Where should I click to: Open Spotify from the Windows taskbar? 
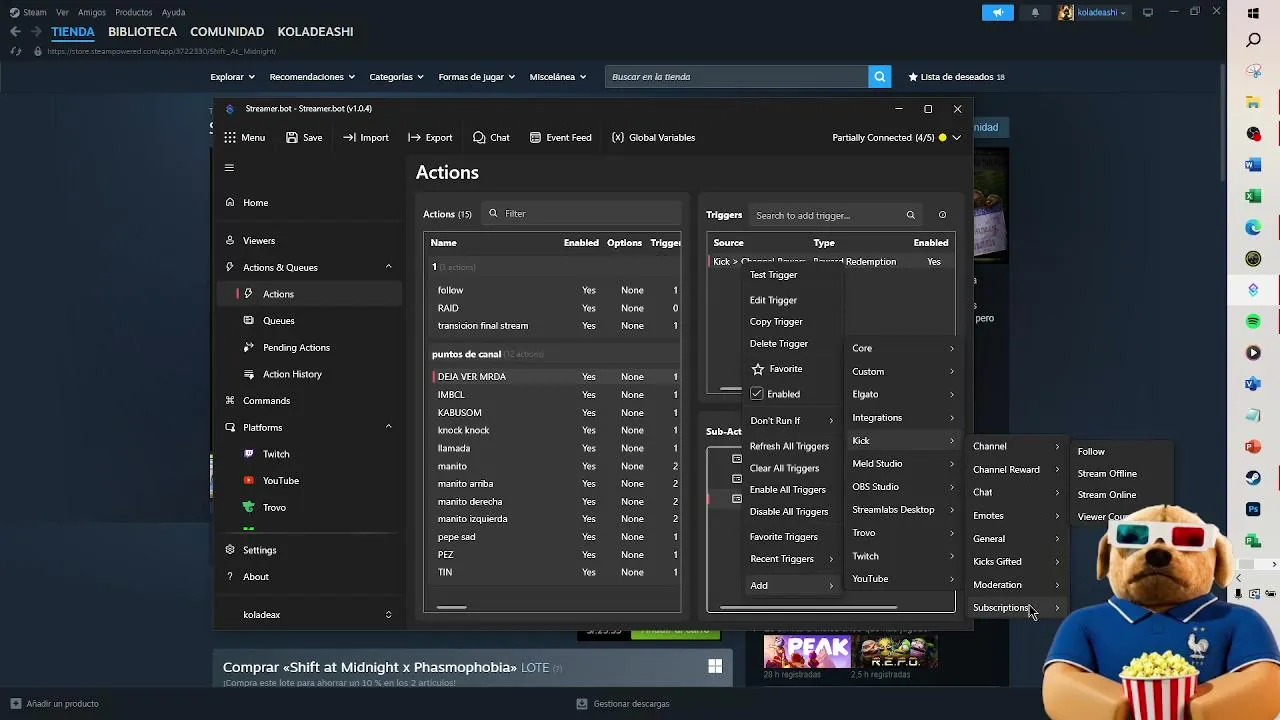(1254, 322)
